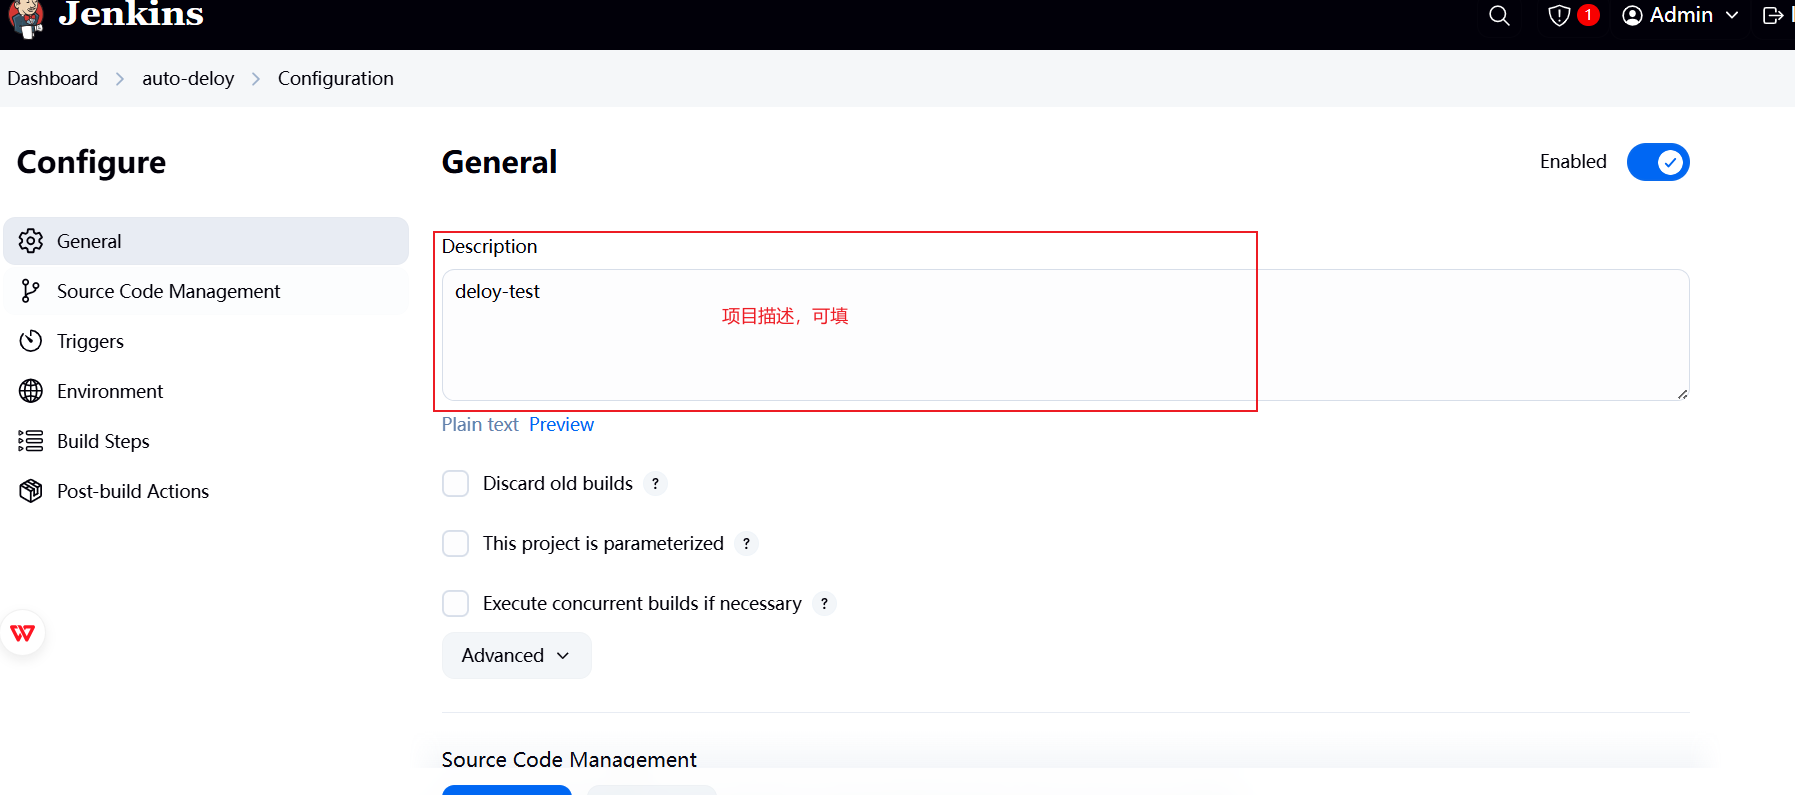Open the security shield alert icon
1795x795 pixels.
pos(1559,16)
